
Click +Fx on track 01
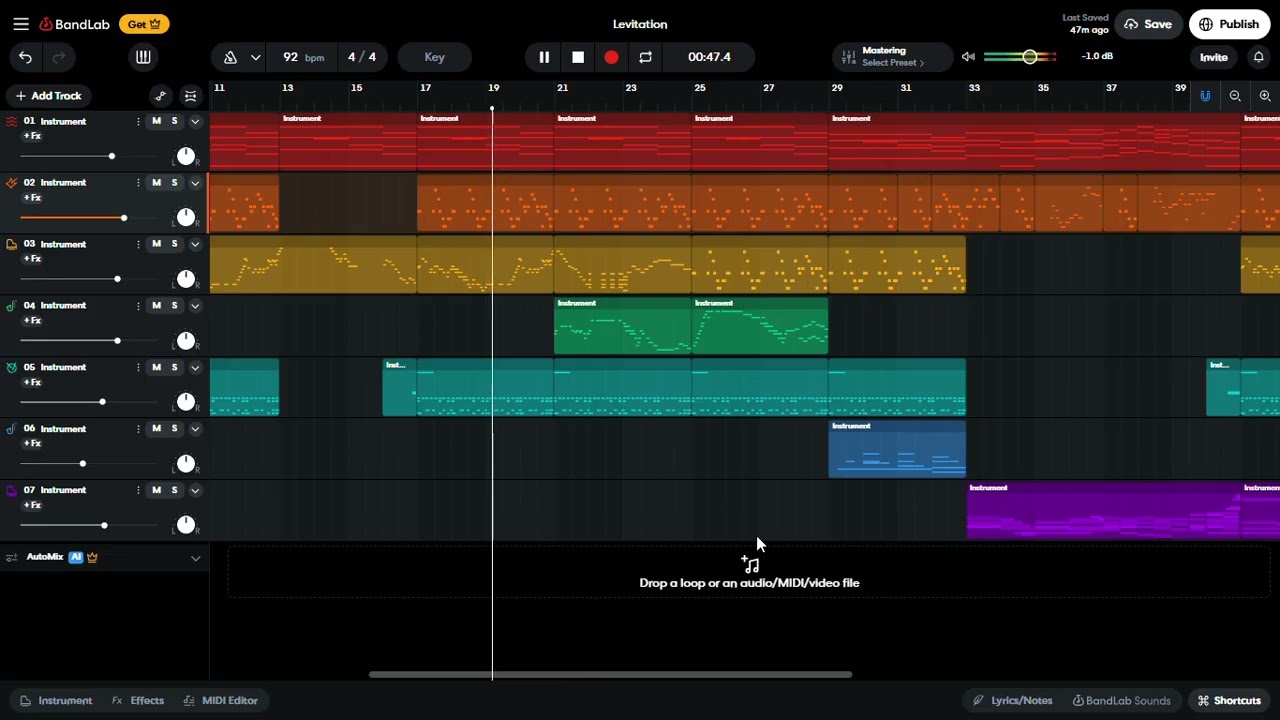pos(32,135)
